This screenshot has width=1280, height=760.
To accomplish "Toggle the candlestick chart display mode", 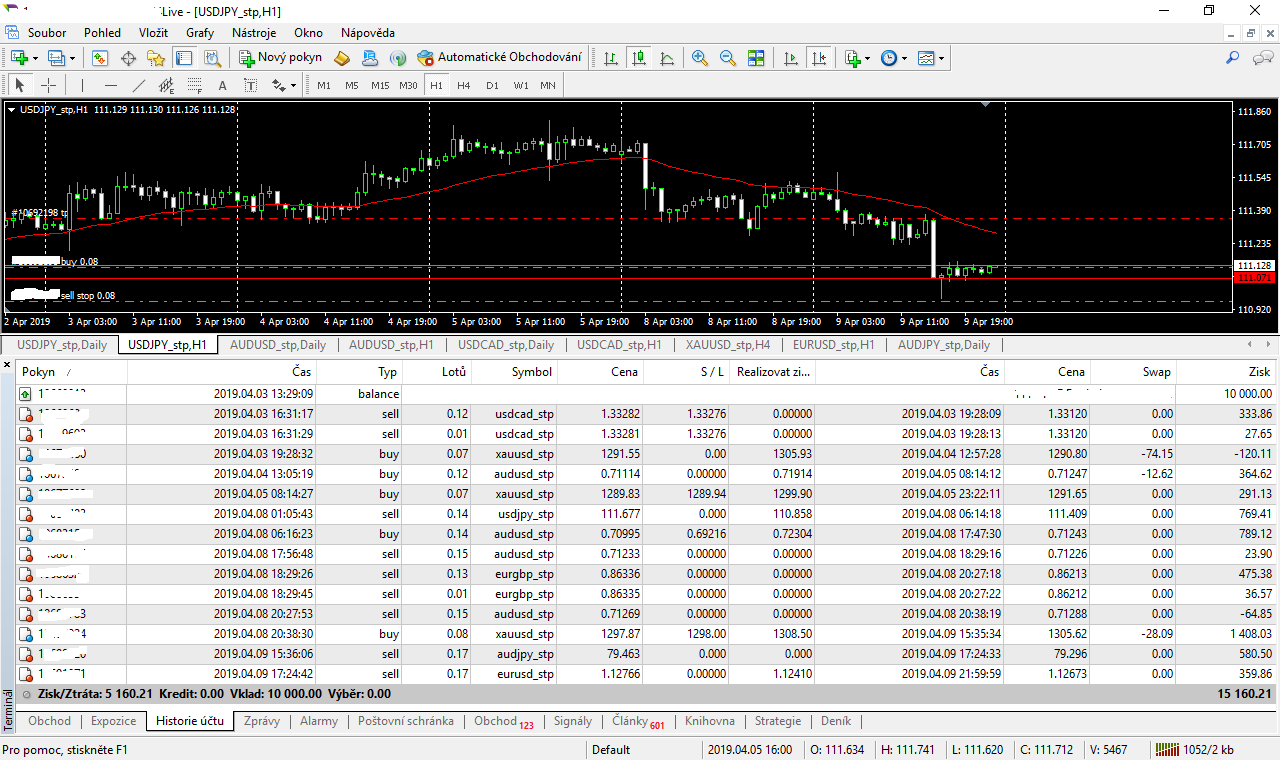I will tap(638, 58).
